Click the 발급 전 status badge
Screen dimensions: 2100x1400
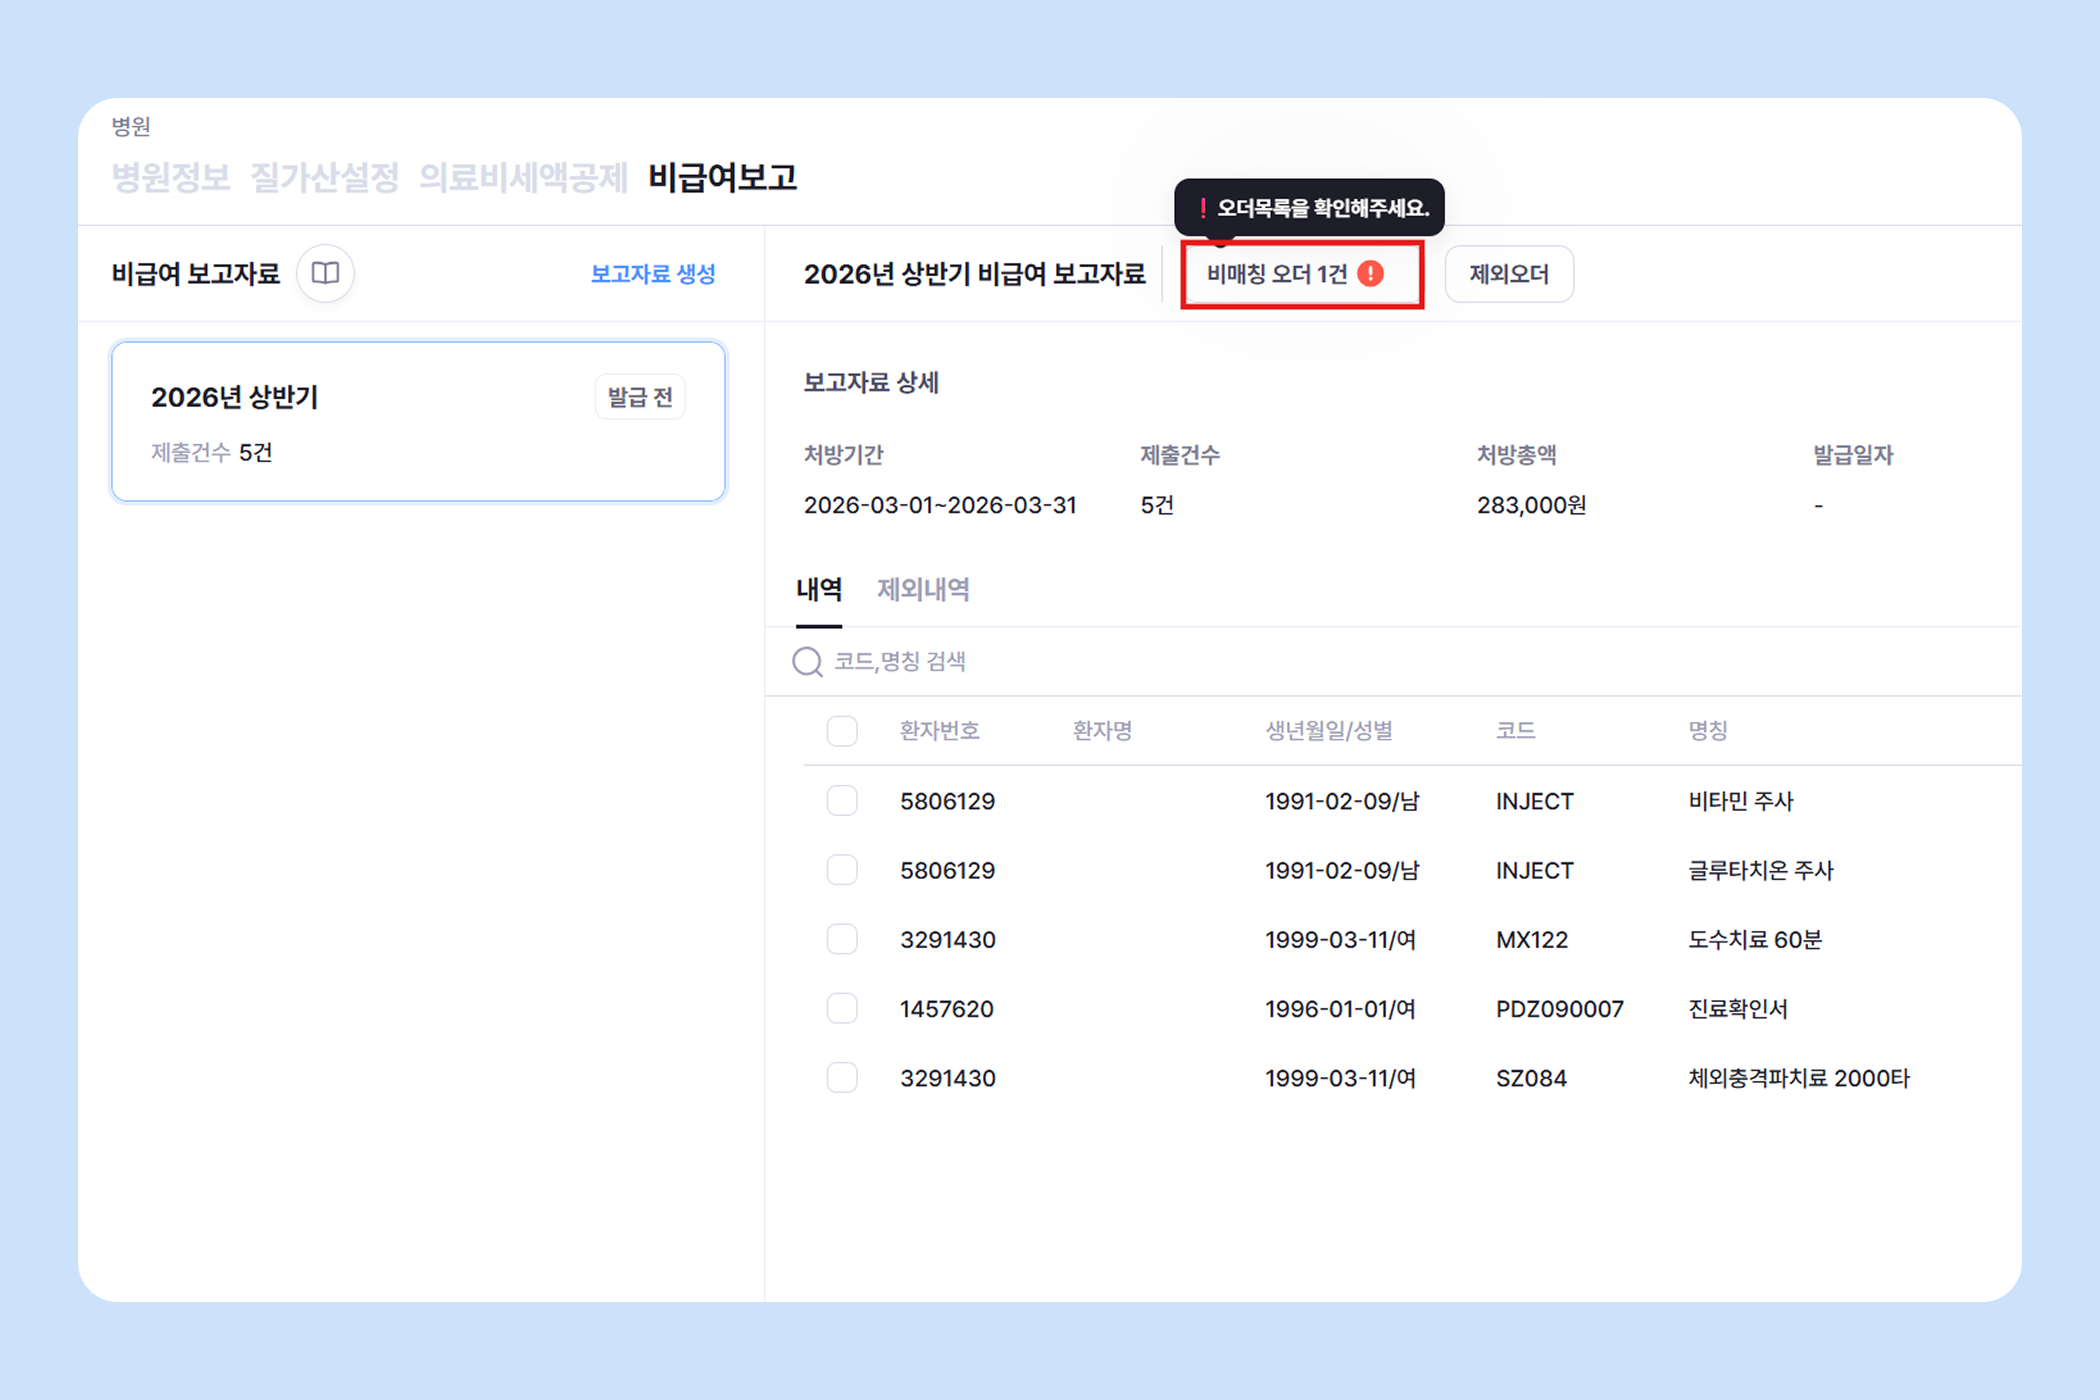point(640,397)
